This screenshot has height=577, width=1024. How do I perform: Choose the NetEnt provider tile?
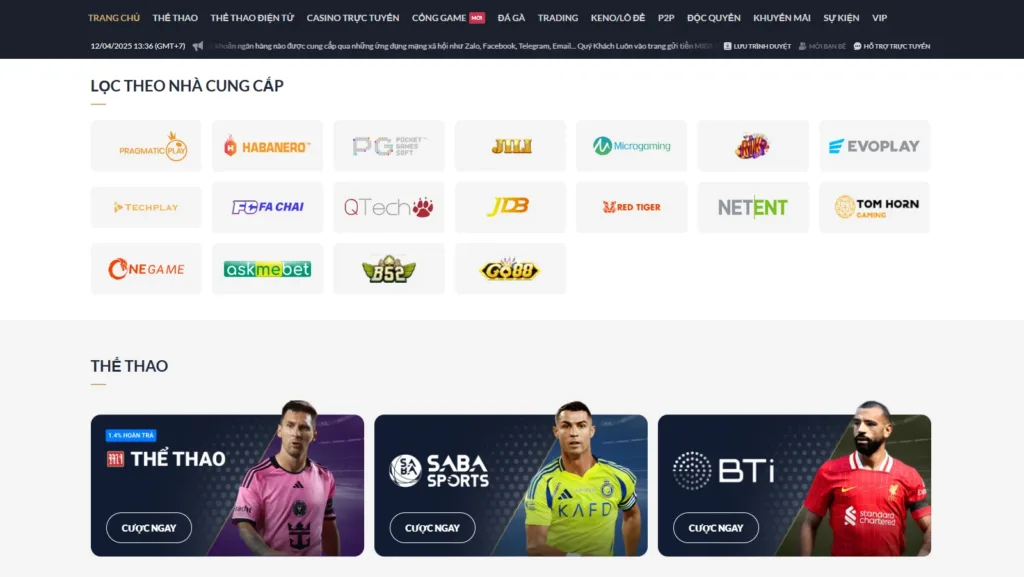753,207
